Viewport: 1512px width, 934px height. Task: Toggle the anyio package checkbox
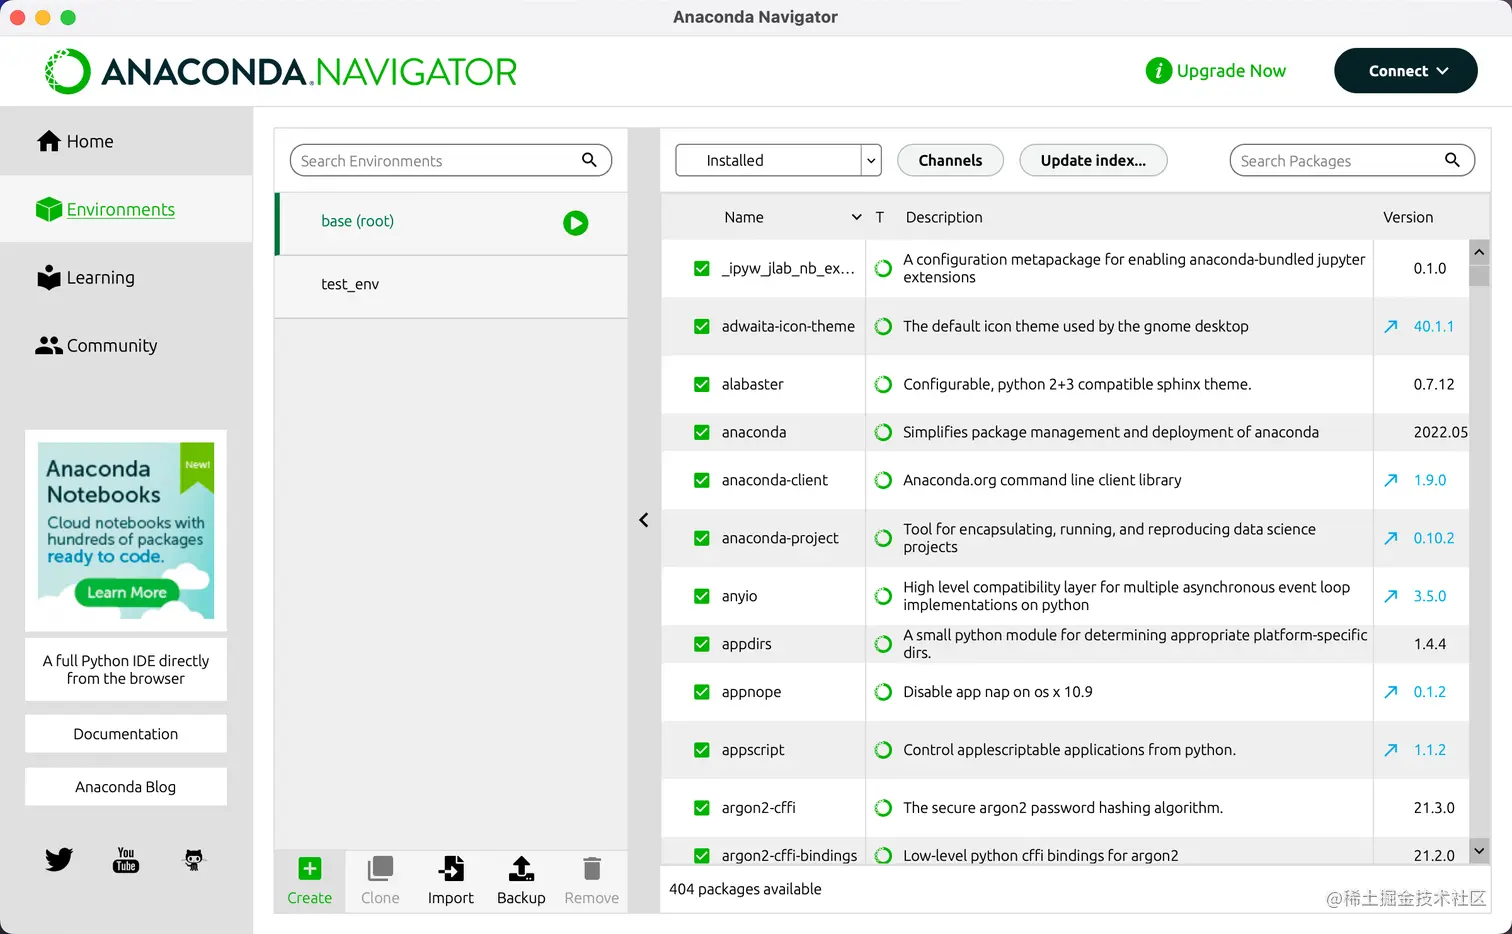[x=702, y=597]
